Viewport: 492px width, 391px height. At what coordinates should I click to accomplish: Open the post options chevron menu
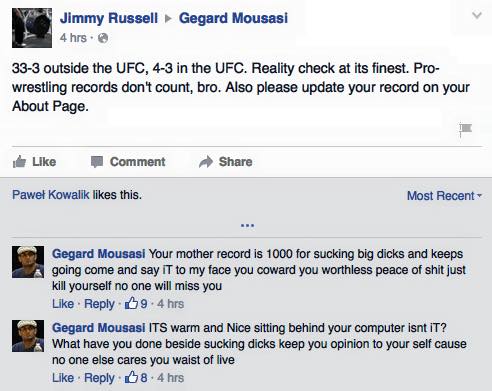pyautogui.click(x=477, y=15)
